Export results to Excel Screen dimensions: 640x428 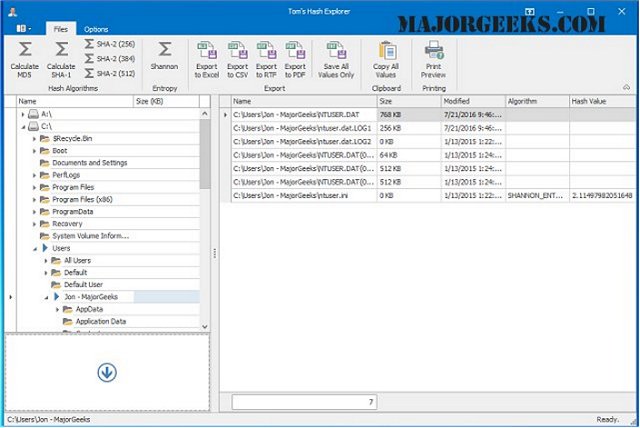click(x=207, y=60)
